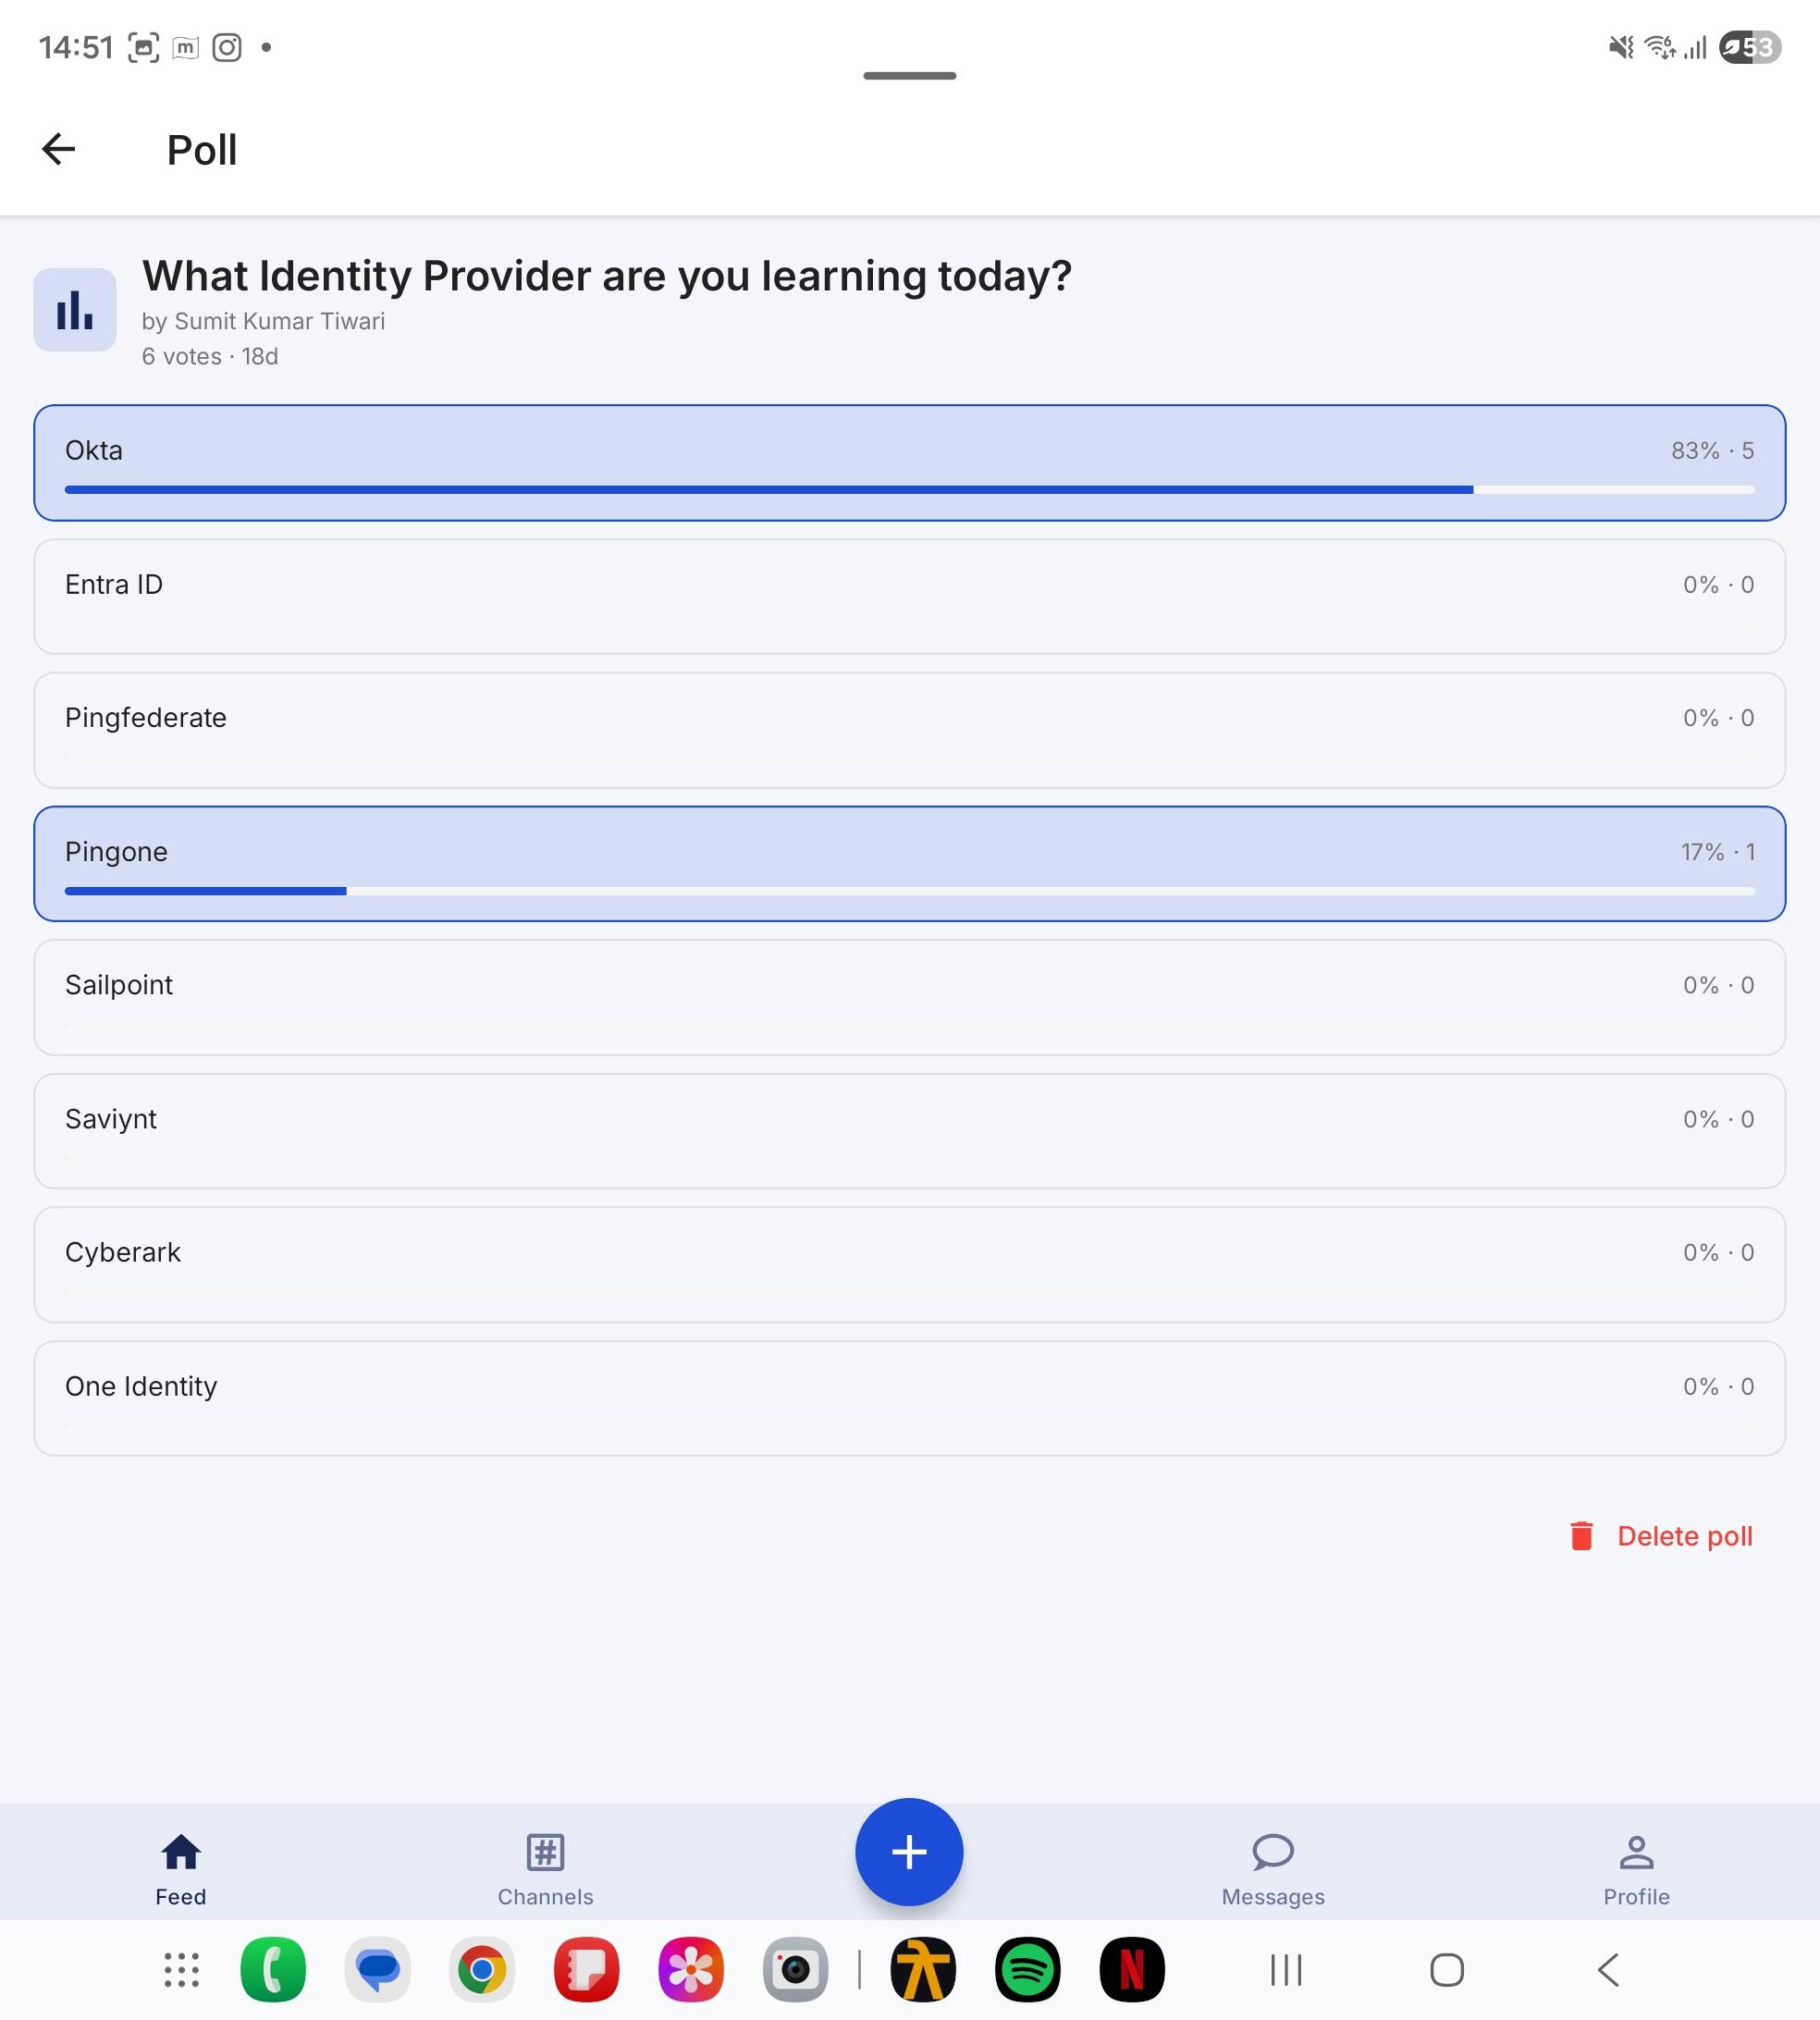Viewport: 1820px width, 2020px height.
Task: Open Spotify from the dock
Action: pyautogui.click(x=1027, y=1969)
